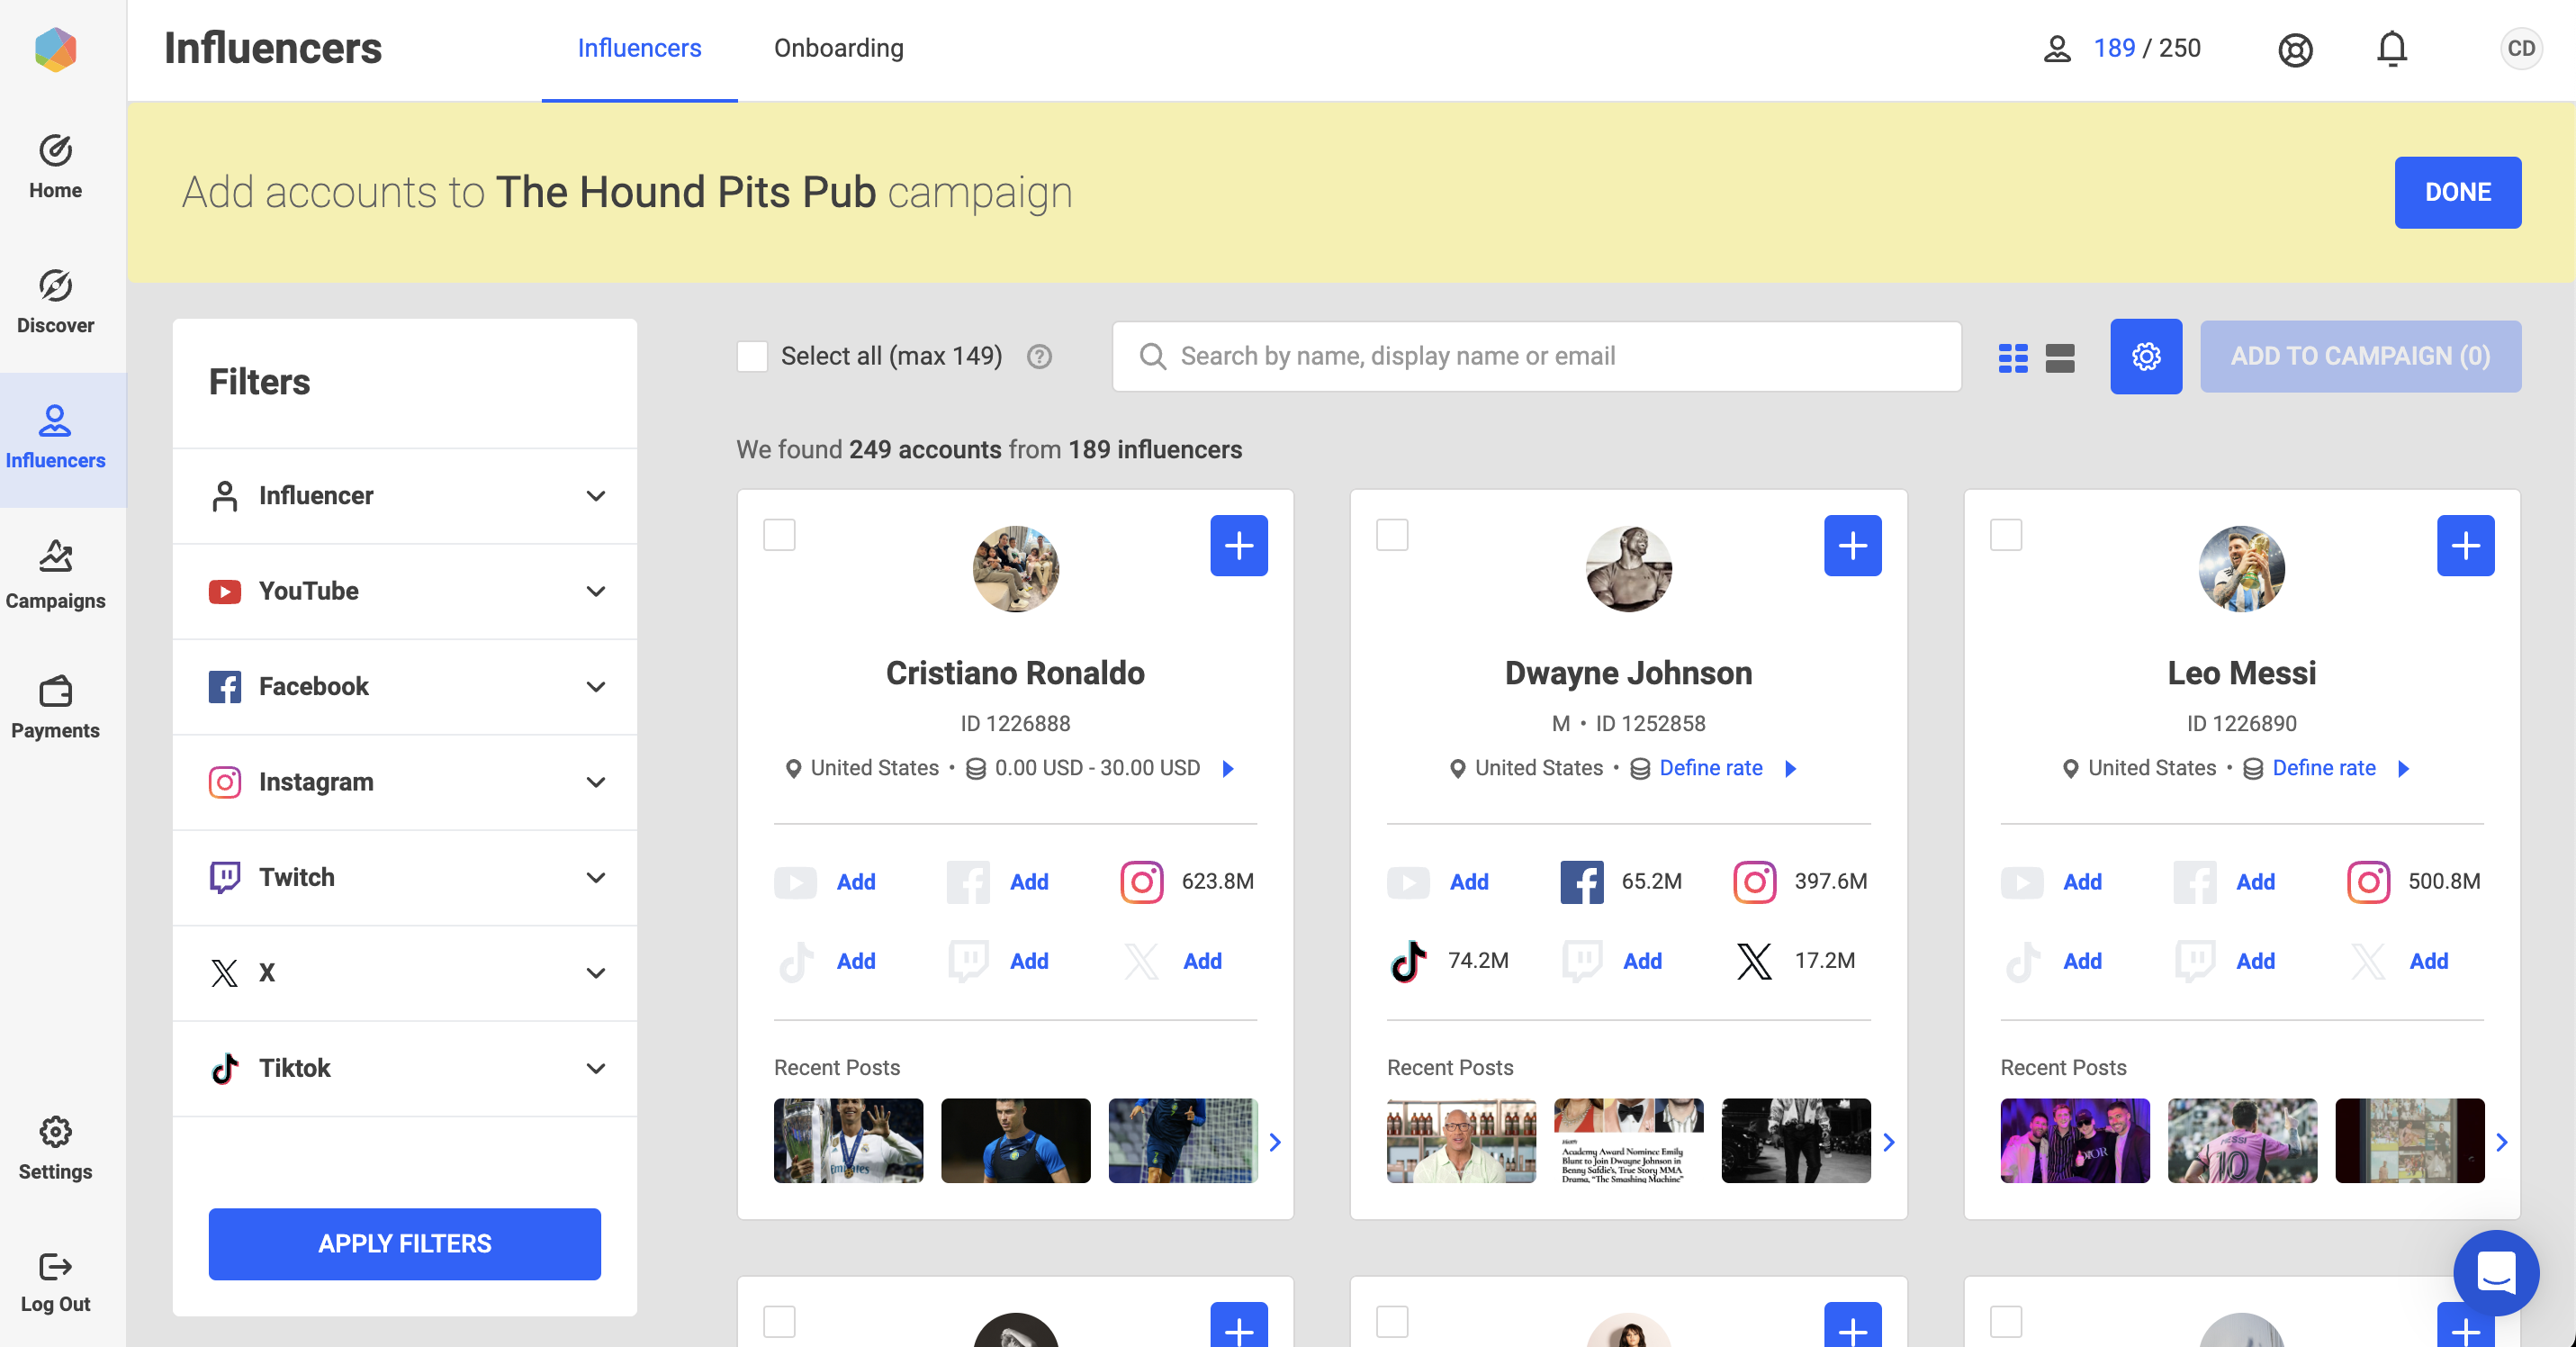Expand the YouTube filter
Screen dimensions: 2576x1347
(x=404, y=591)
